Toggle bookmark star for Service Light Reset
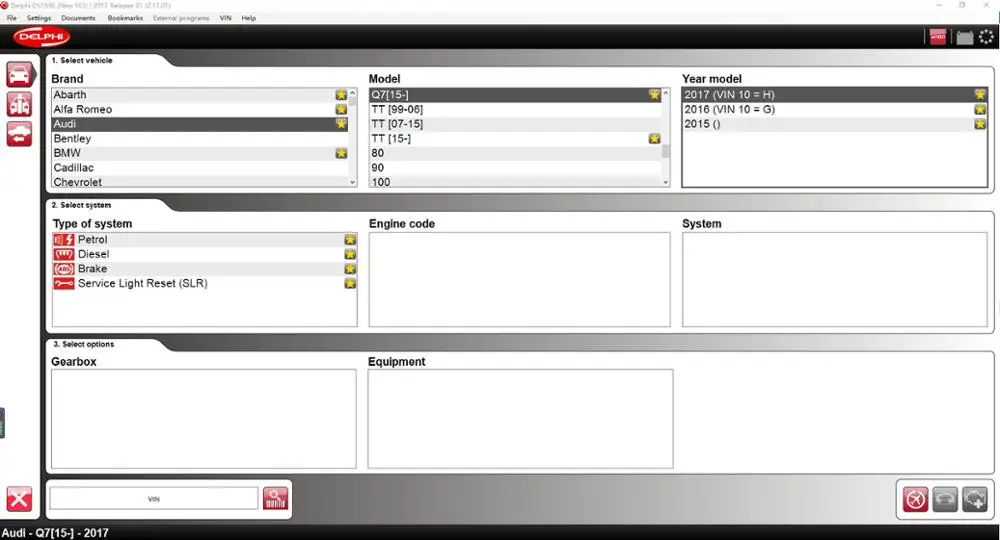 point(350,284)
